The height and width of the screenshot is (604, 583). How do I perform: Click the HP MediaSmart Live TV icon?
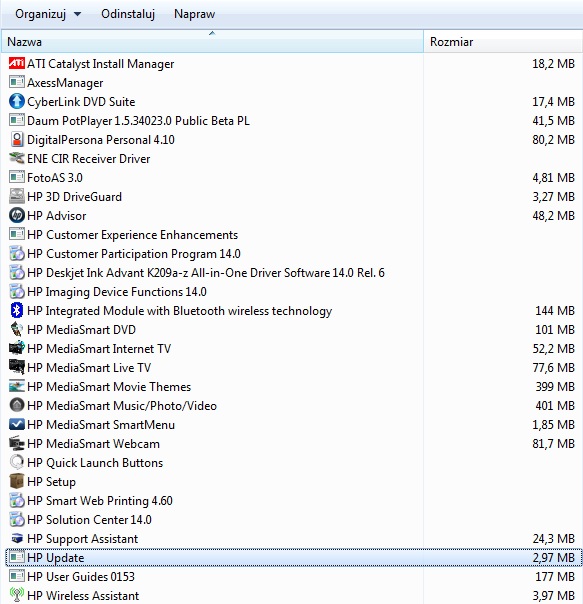coord(17,367)
